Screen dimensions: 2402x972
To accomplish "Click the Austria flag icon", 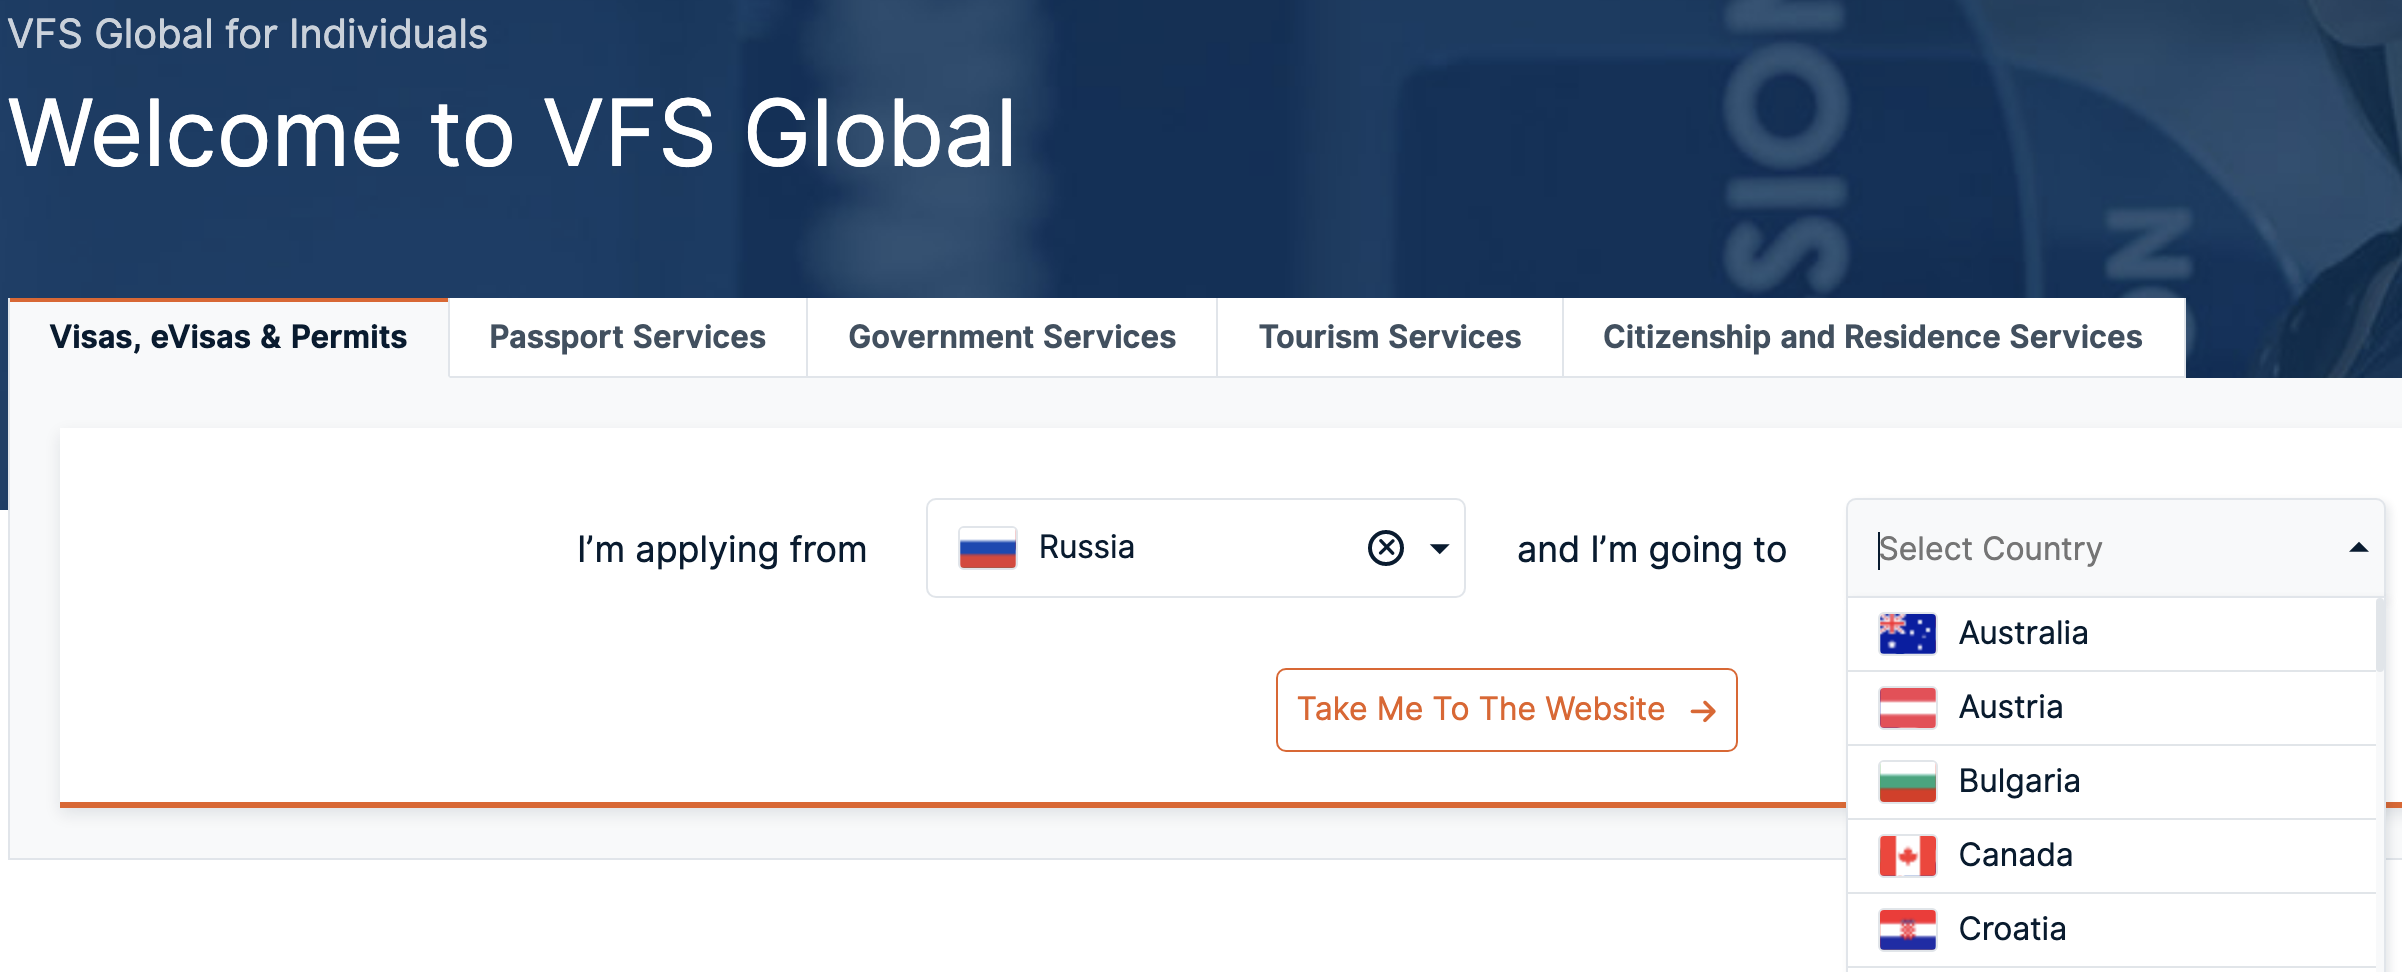I will pyautogui.click(x=1907, y=708).
